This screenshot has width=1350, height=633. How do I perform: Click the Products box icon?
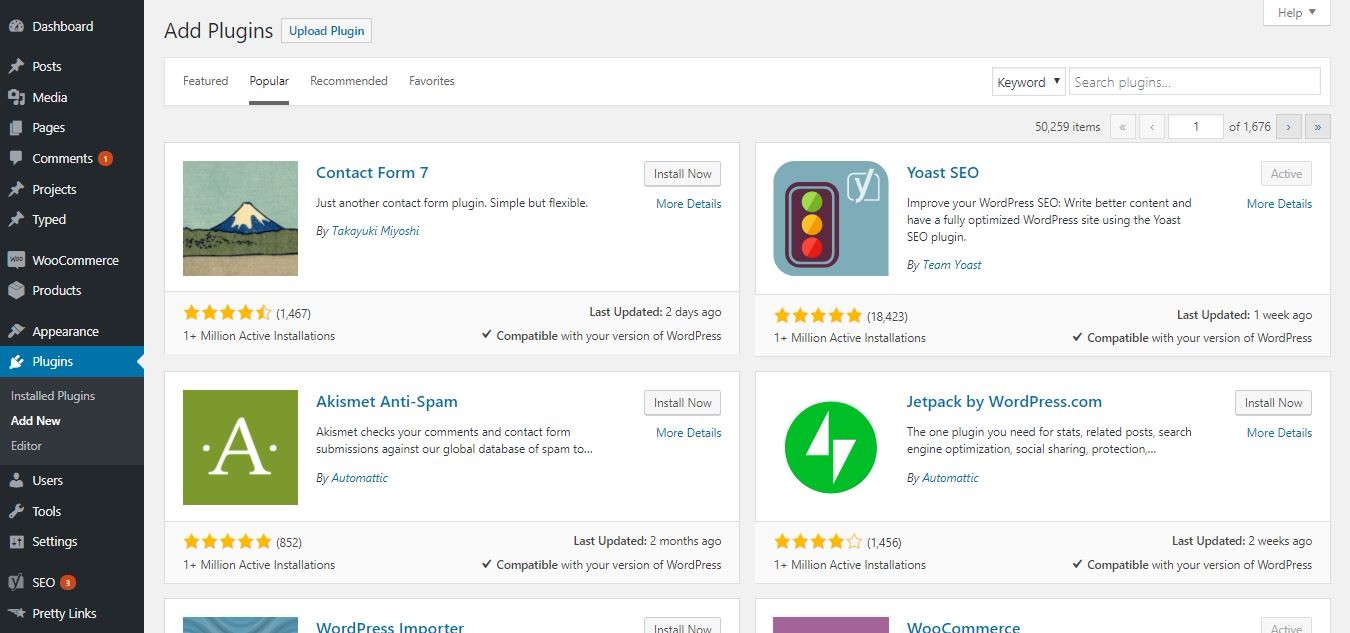point(16,290)
